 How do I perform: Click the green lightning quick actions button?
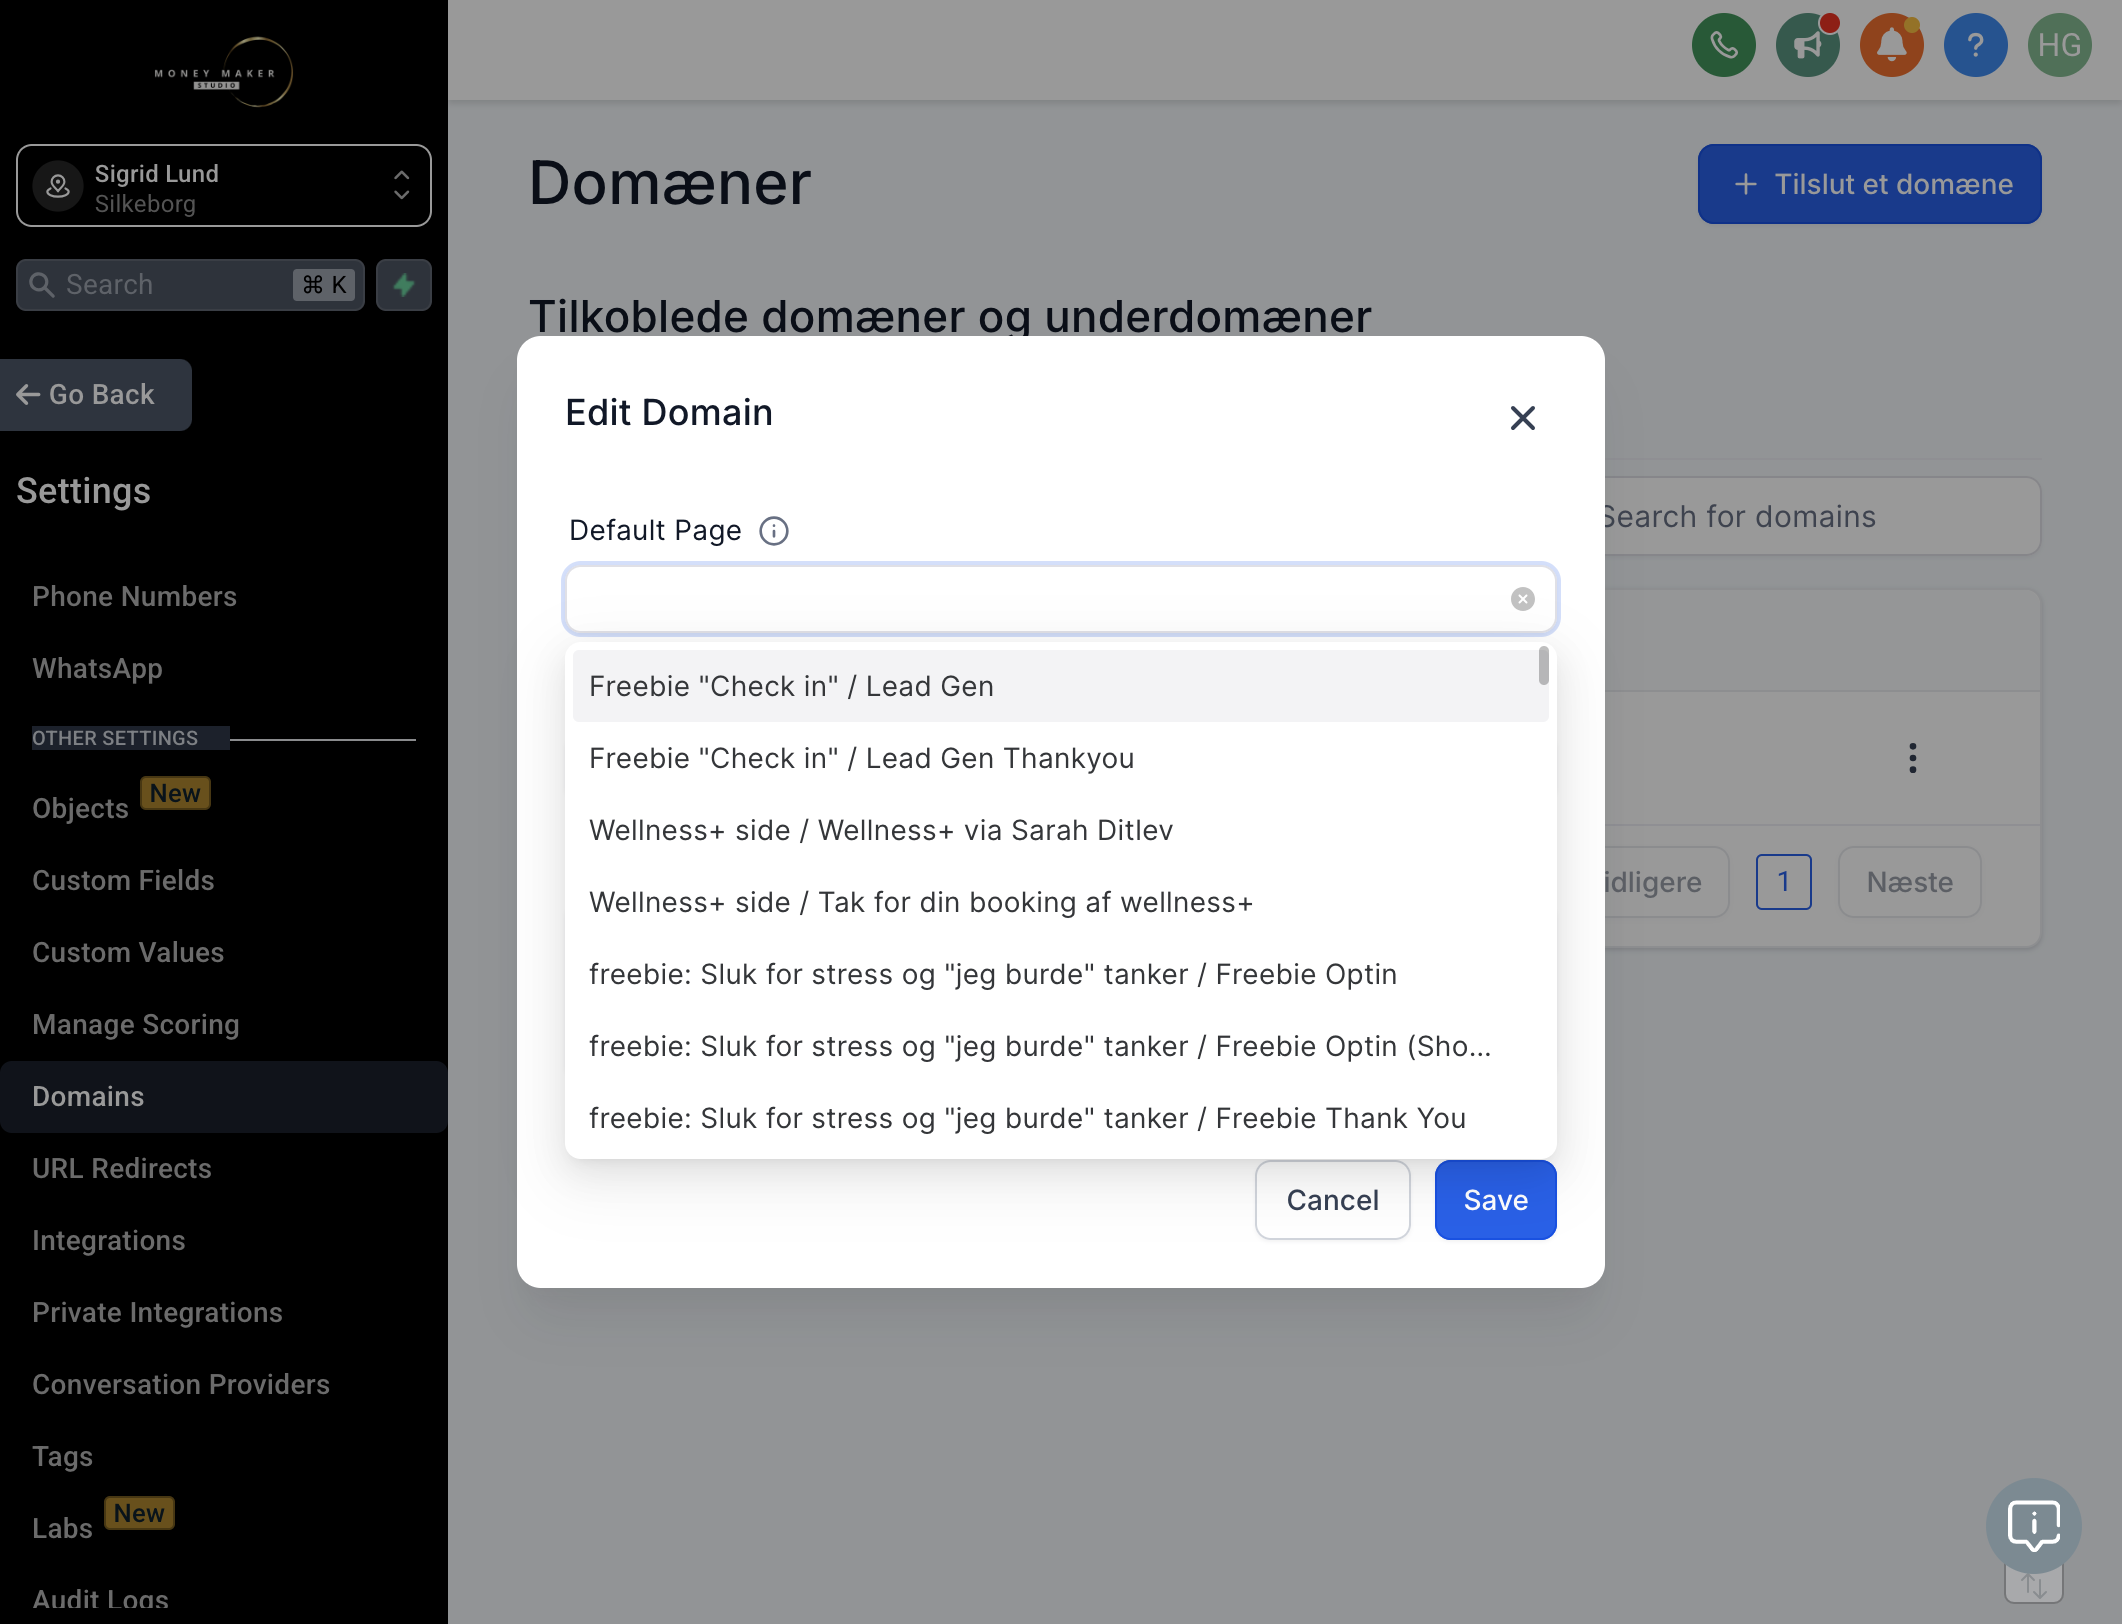(404, 285)
